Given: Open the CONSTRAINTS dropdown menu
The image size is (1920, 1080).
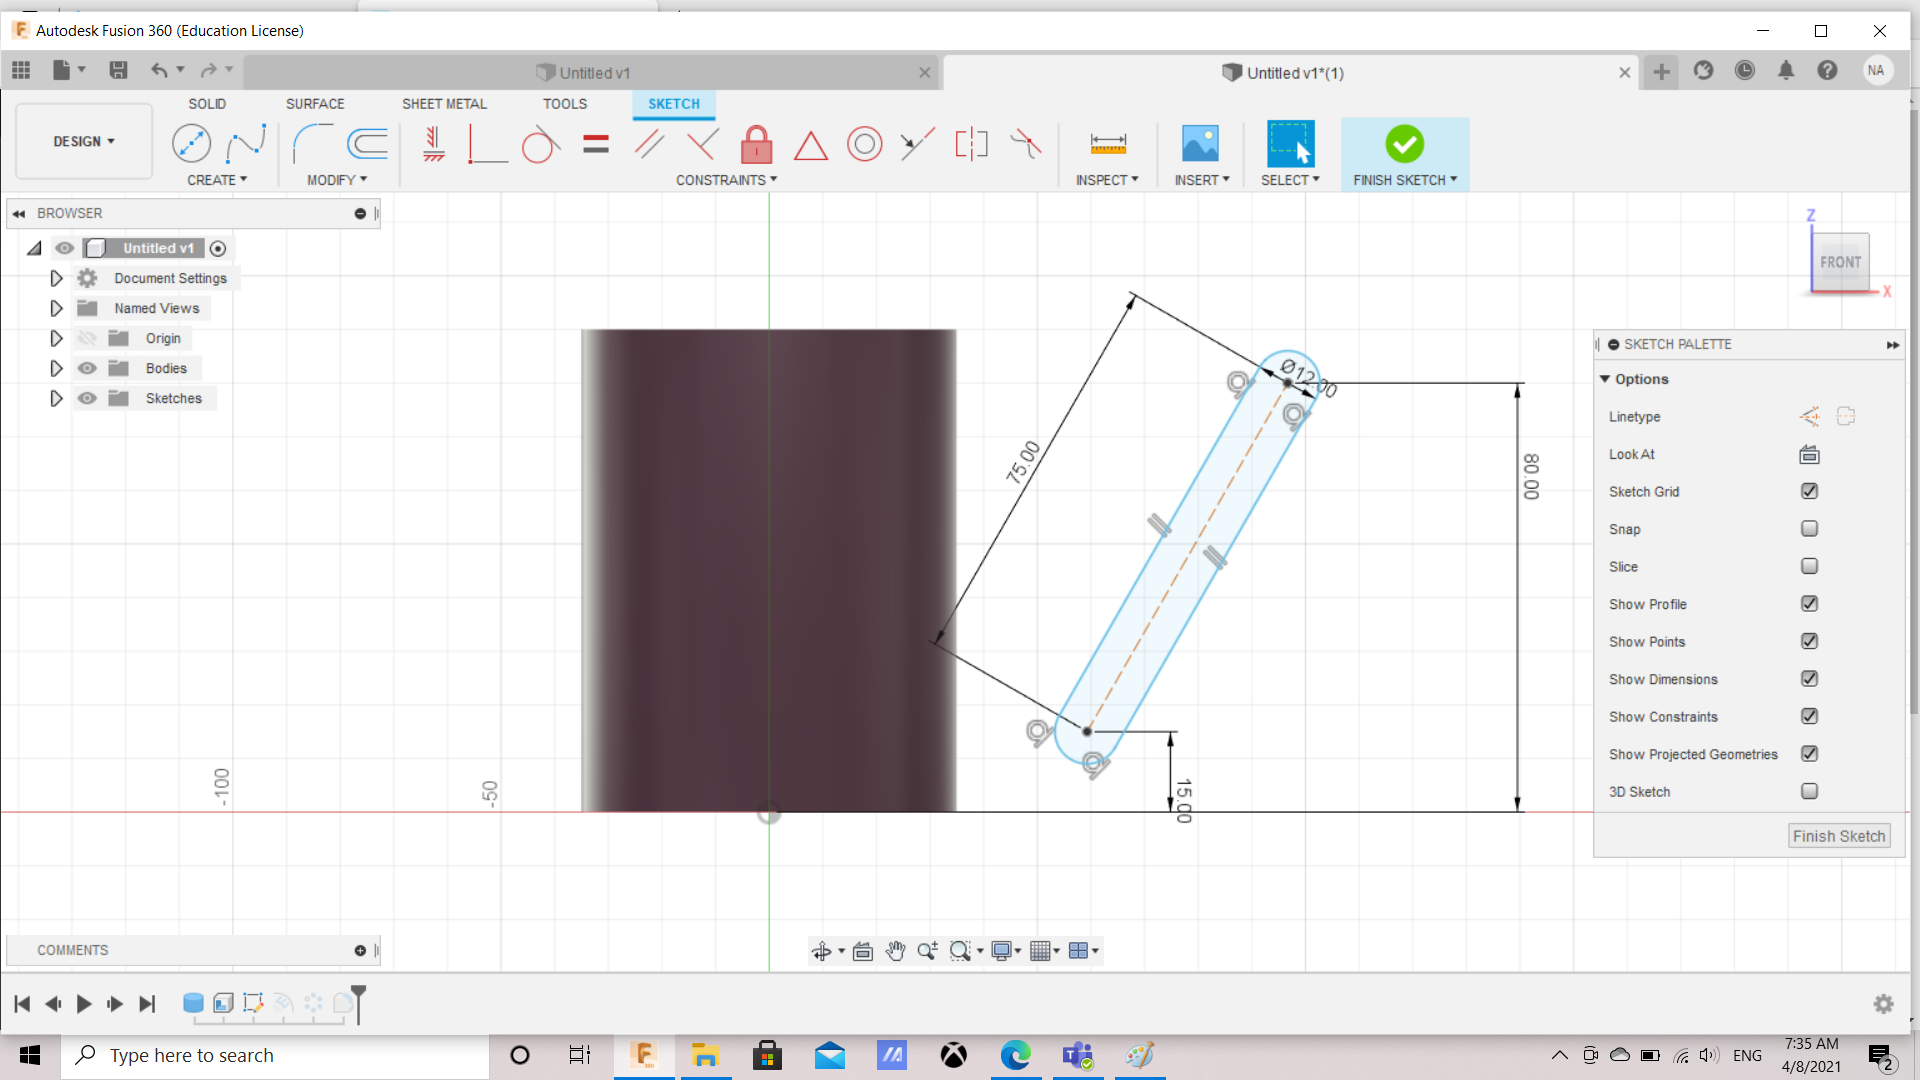Looking at the screenshot, I should [x=726, y=180].
